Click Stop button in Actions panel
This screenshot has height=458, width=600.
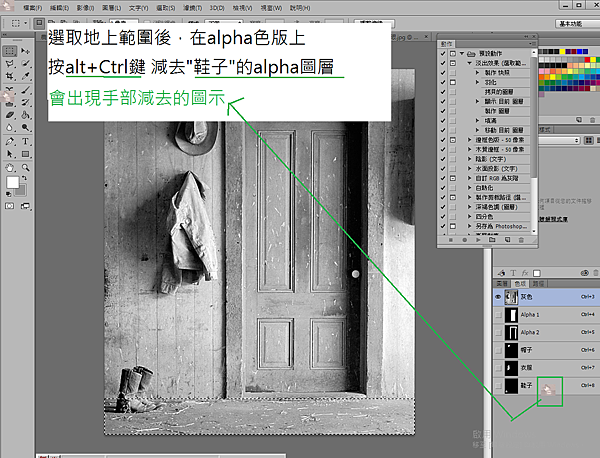tap(451, 240)
